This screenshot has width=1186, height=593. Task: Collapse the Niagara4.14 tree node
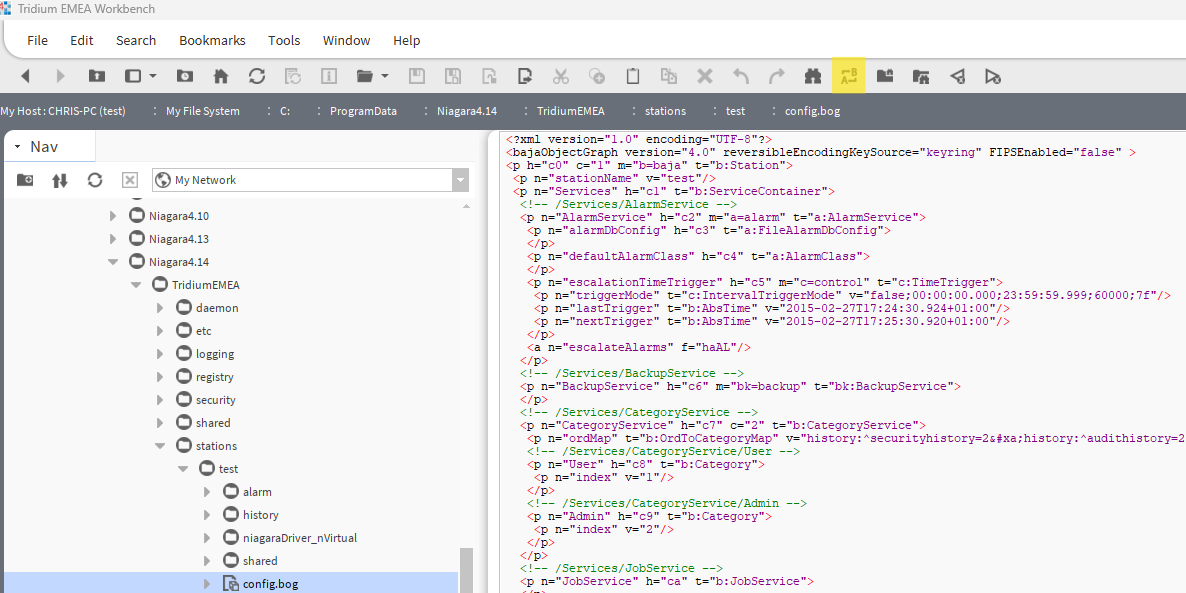[113, 262]
